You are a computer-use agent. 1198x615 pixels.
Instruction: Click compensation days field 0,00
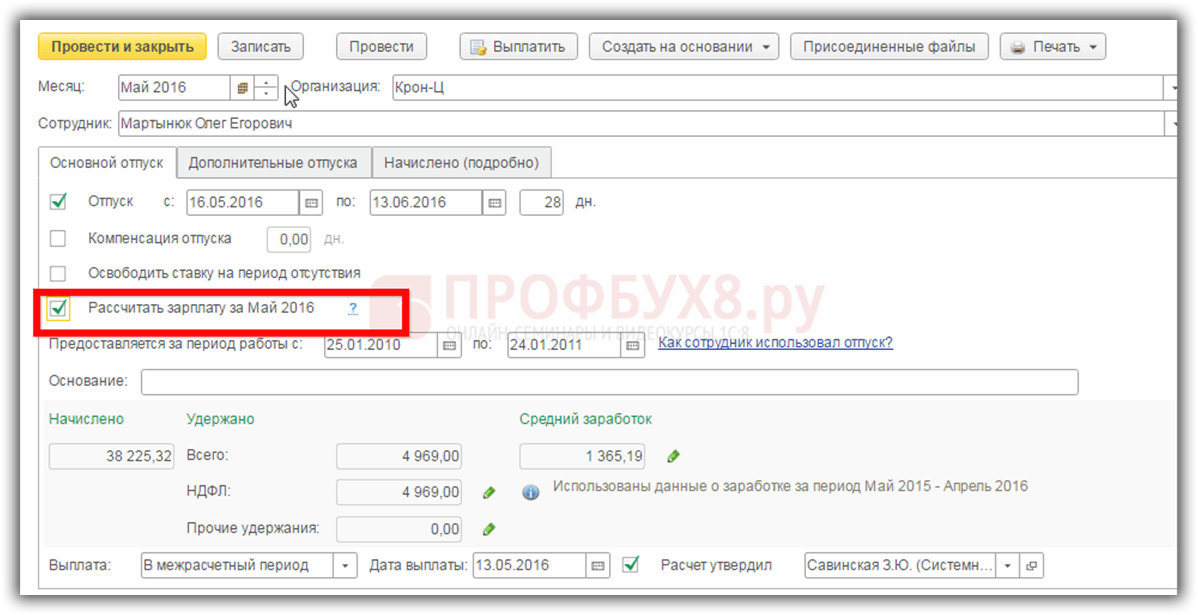[x=289, y=239]
